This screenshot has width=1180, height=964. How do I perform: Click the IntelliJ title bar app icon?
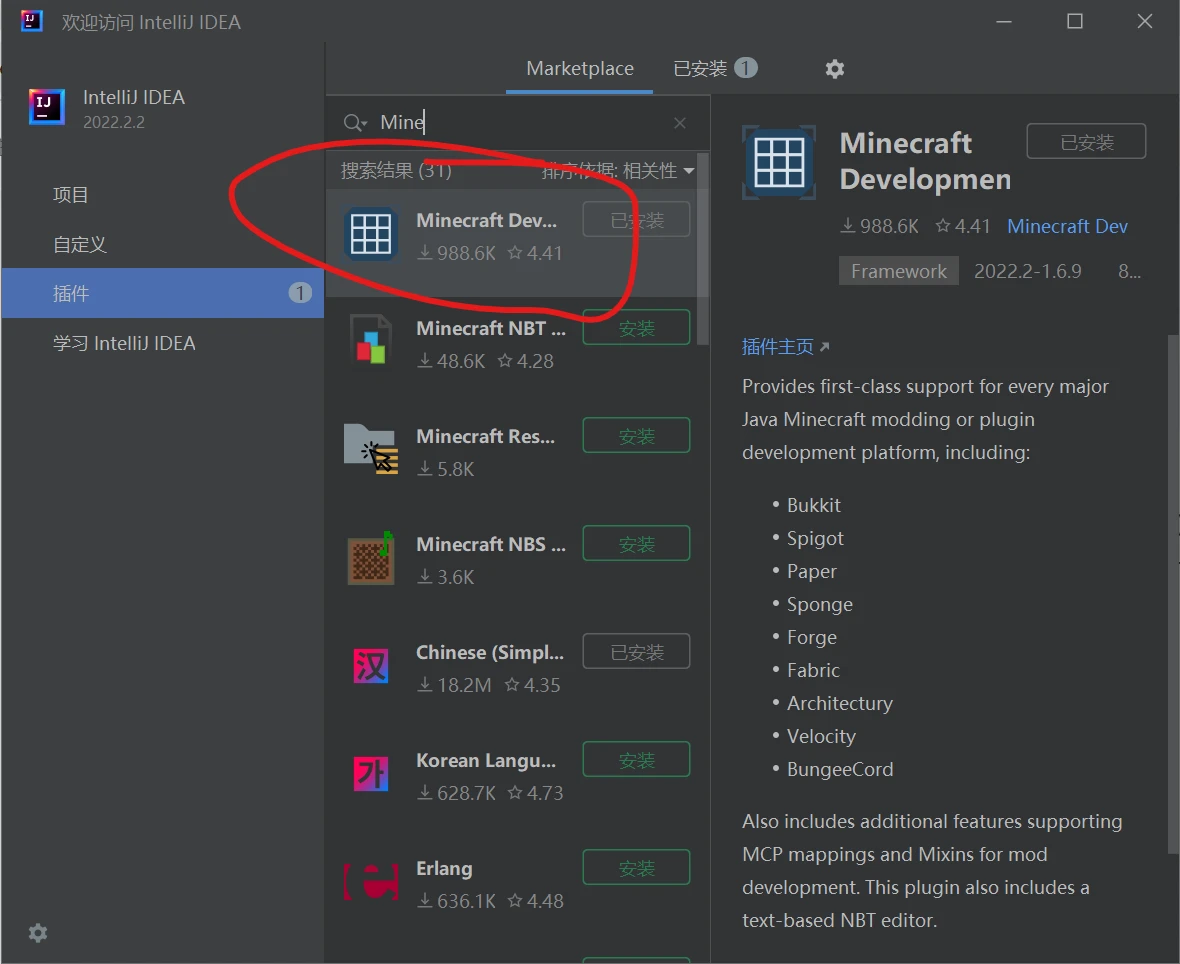(32, 21)
